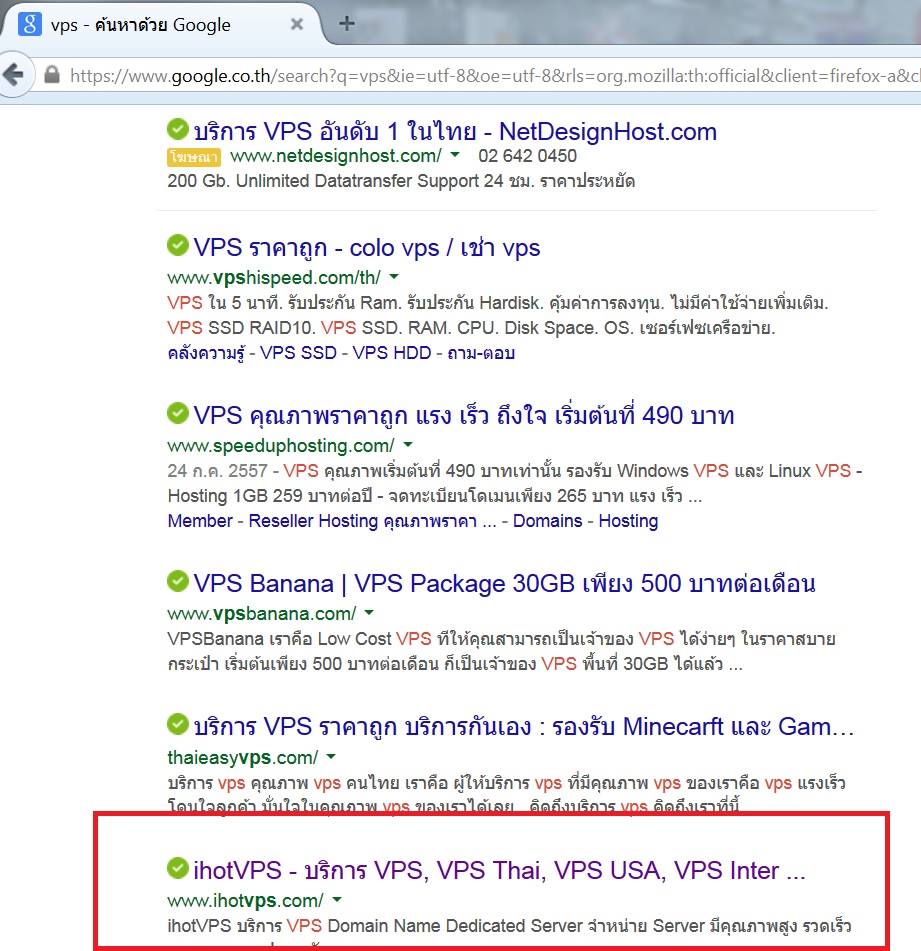Click the yellow โฆษณา ad label
Screen dimensions: 921x951
click(x=194, y=157)
